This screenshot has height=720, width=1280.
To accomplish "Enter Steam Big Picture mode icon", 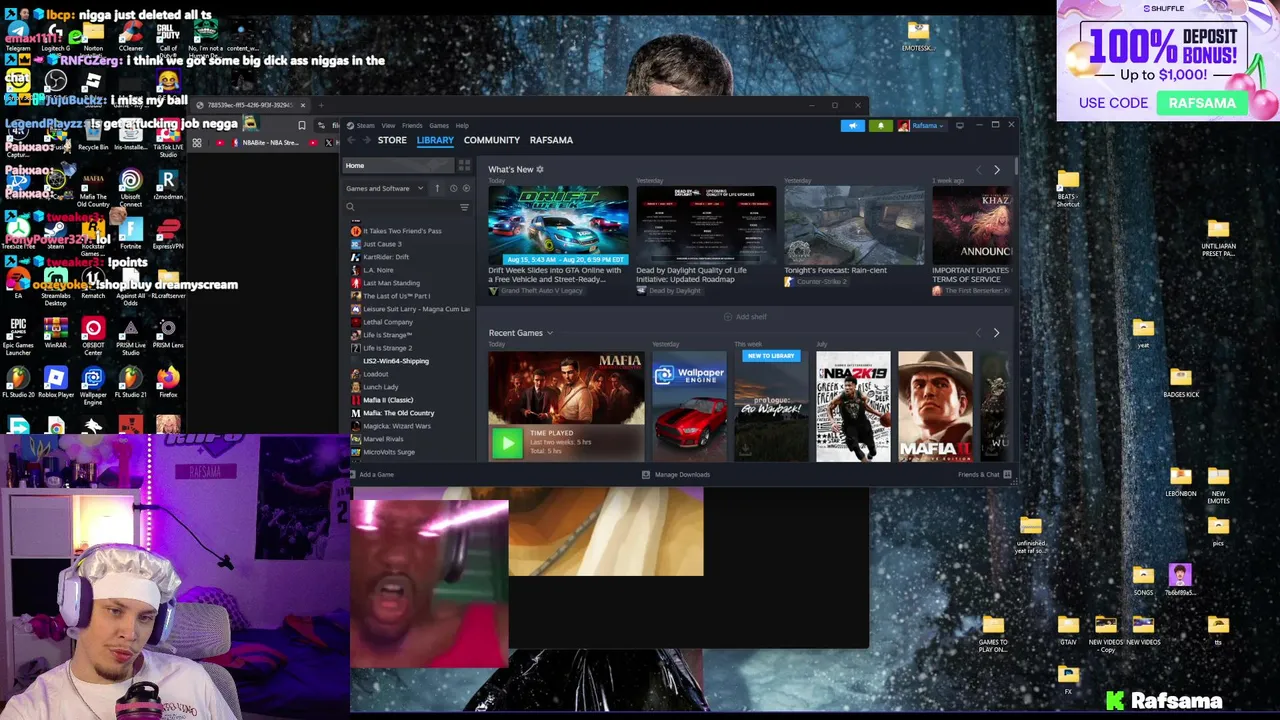I will pos(960,125).
